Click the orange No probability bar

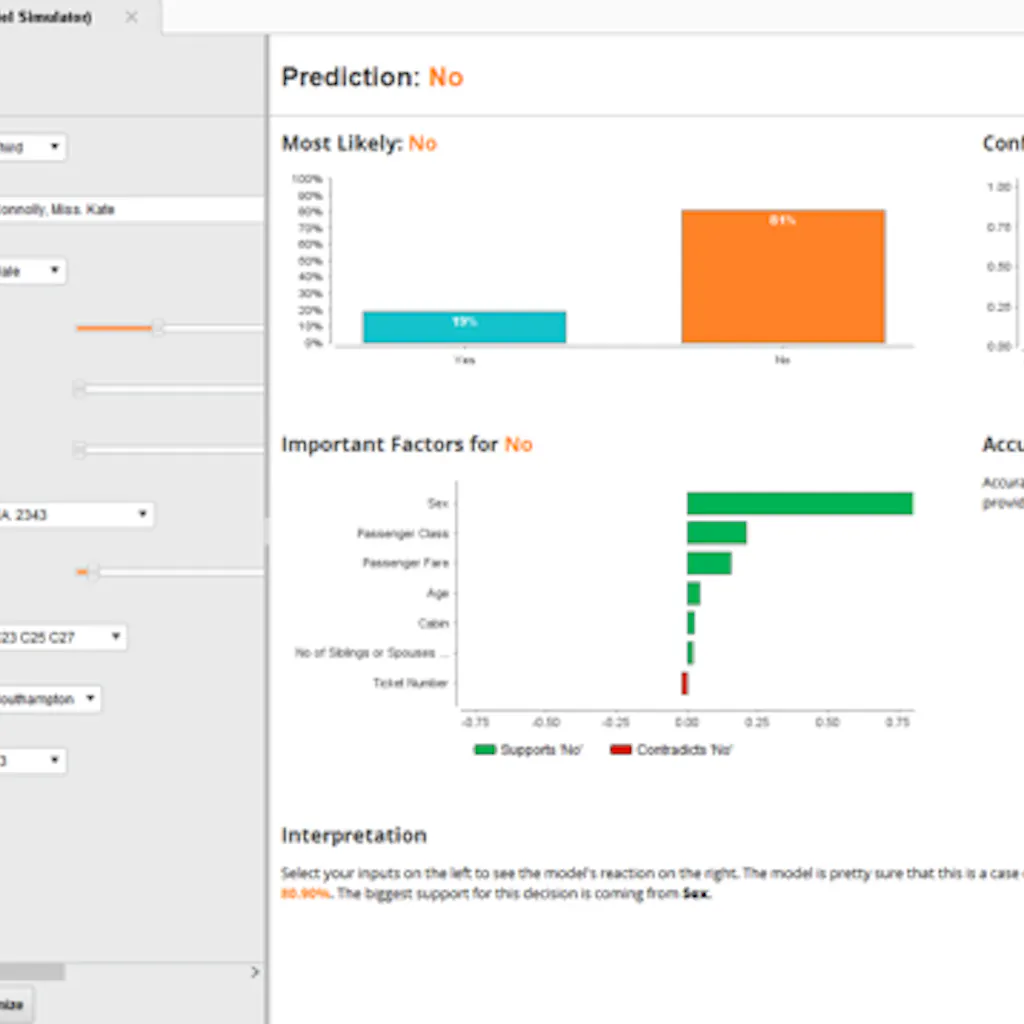coord(783,276)
